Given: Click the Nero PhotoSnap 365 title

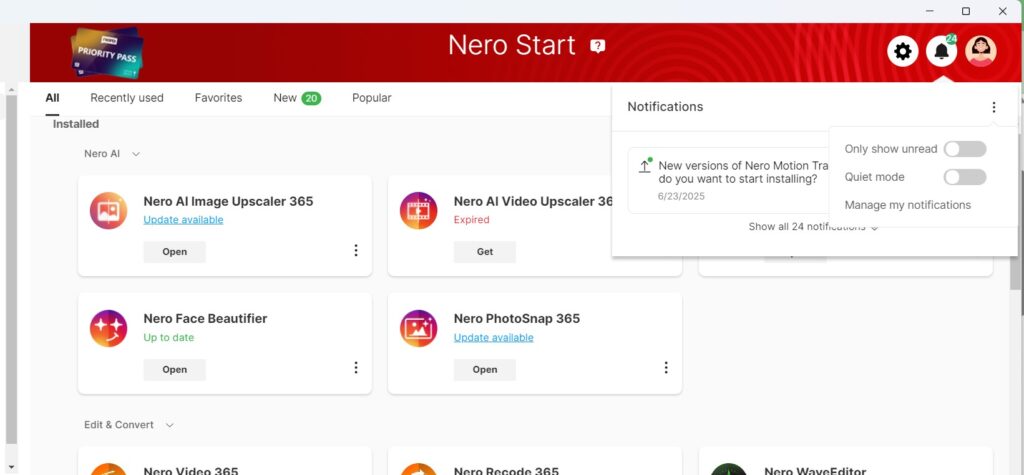Looking at the screenshot, I should pyautogui.click(x=517, y=319).
